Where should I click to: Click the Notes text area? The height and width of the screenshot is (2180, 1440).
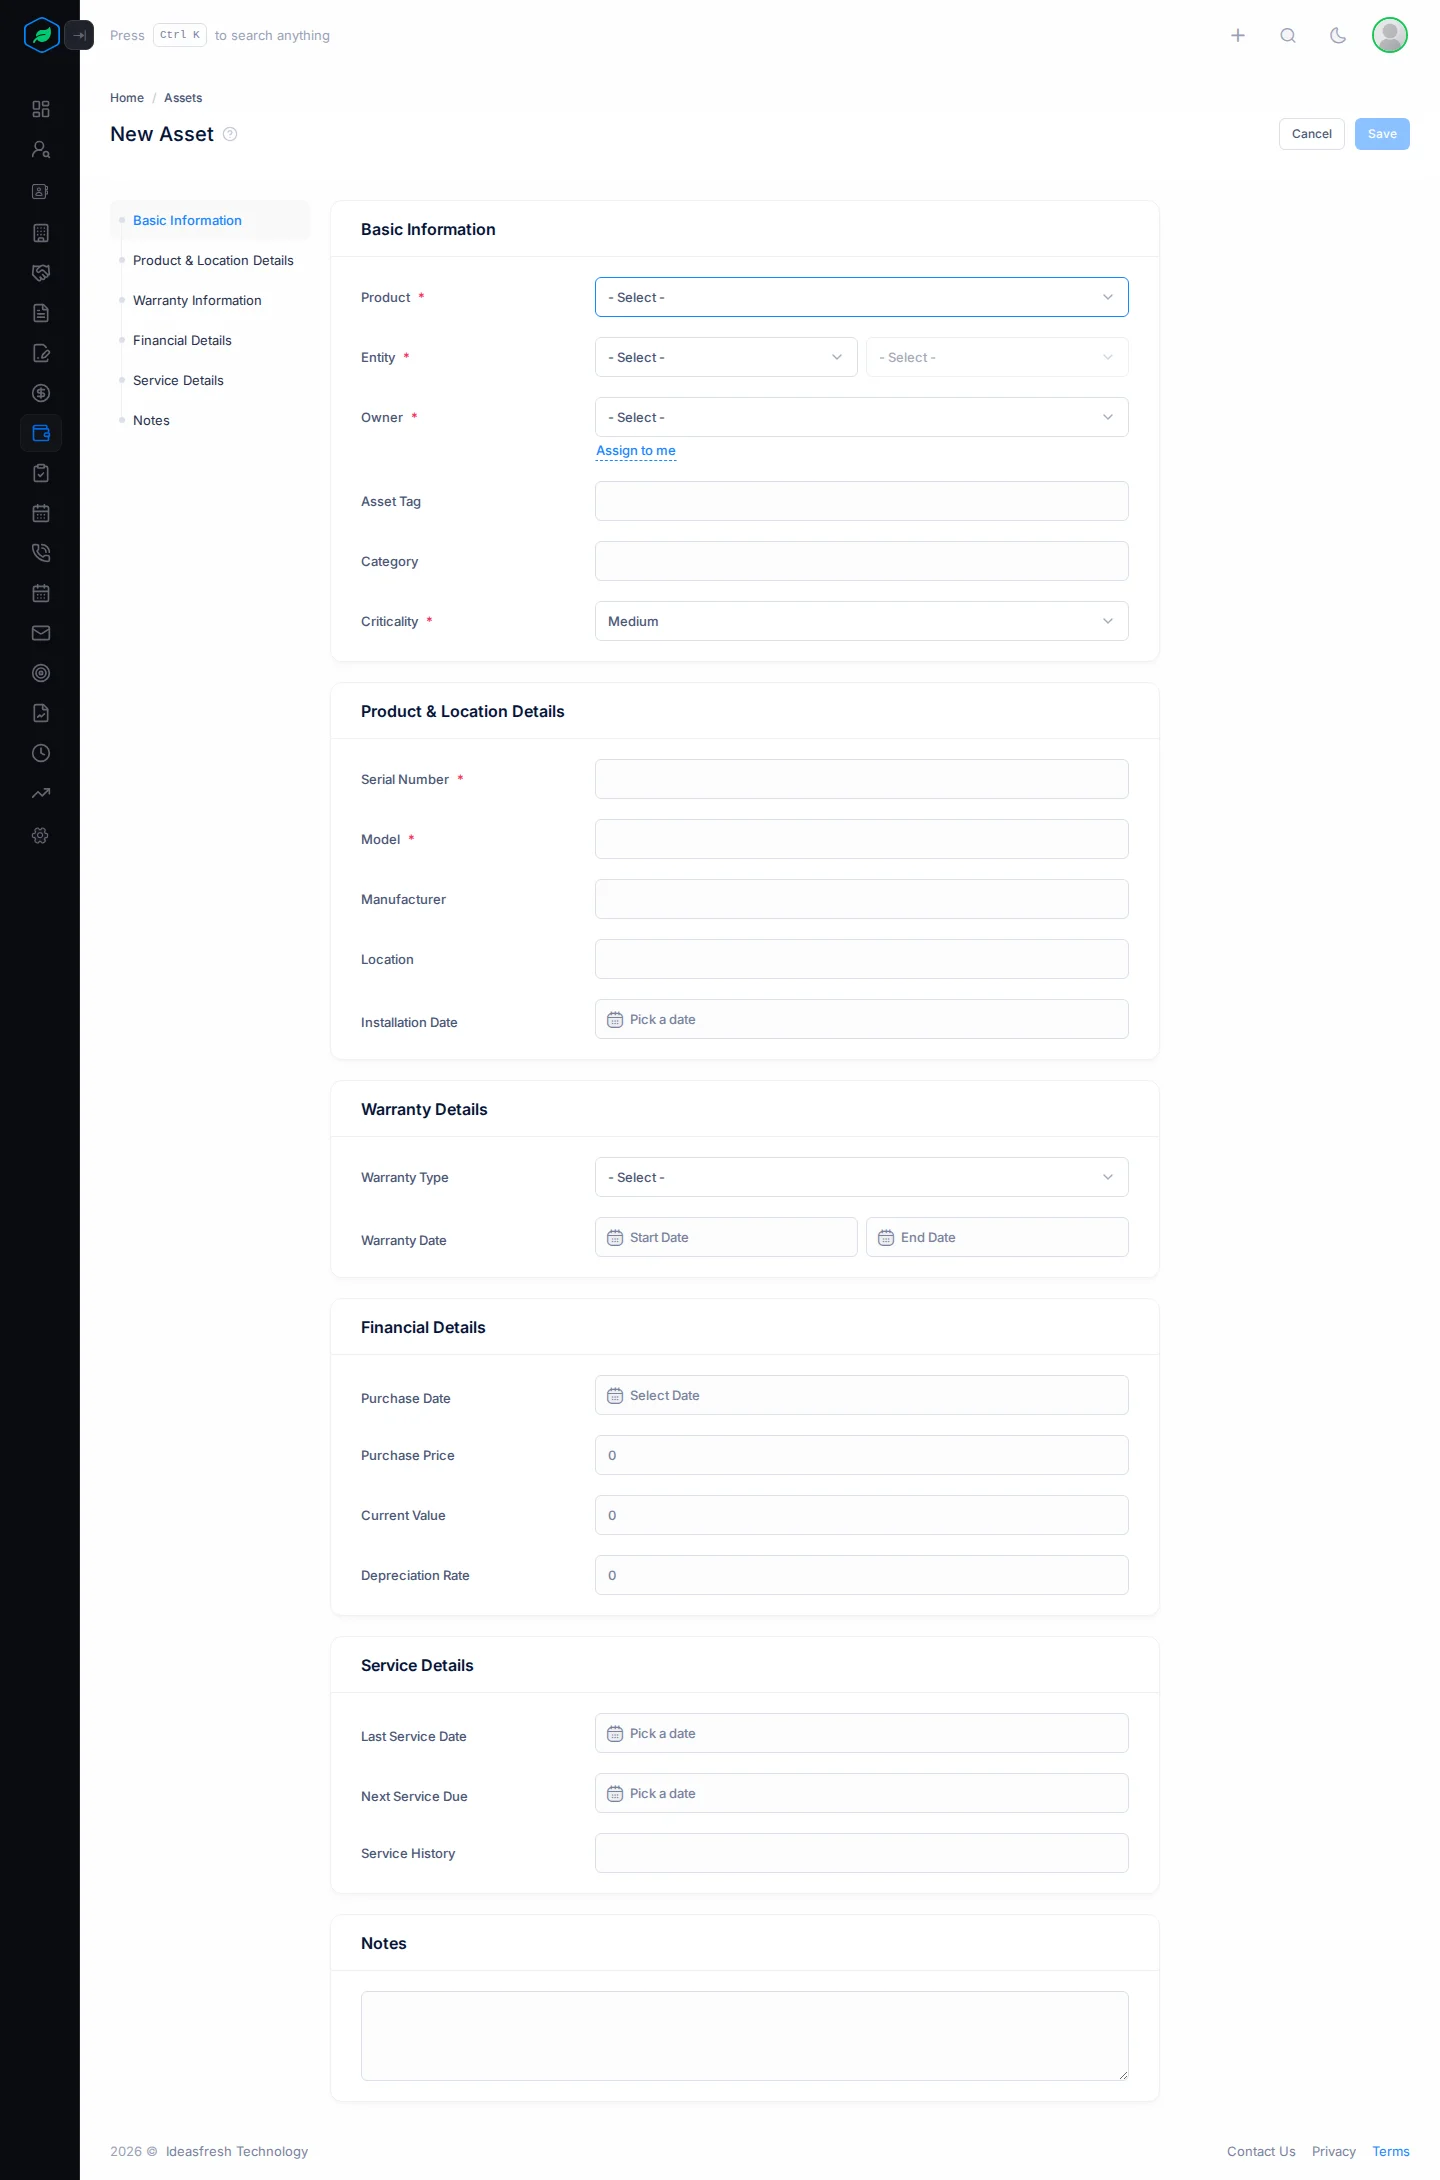[x=745, y=2036]
